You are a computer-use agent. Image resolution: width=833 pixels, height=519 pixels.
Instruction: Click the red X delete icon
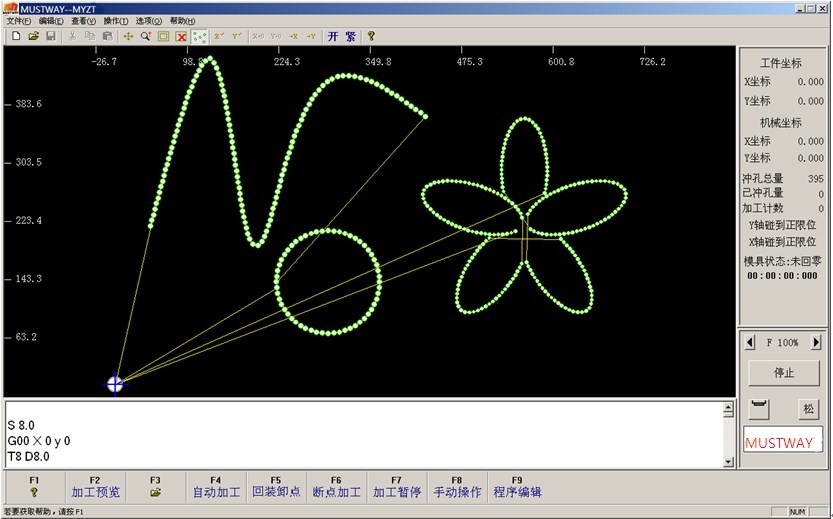181,36
